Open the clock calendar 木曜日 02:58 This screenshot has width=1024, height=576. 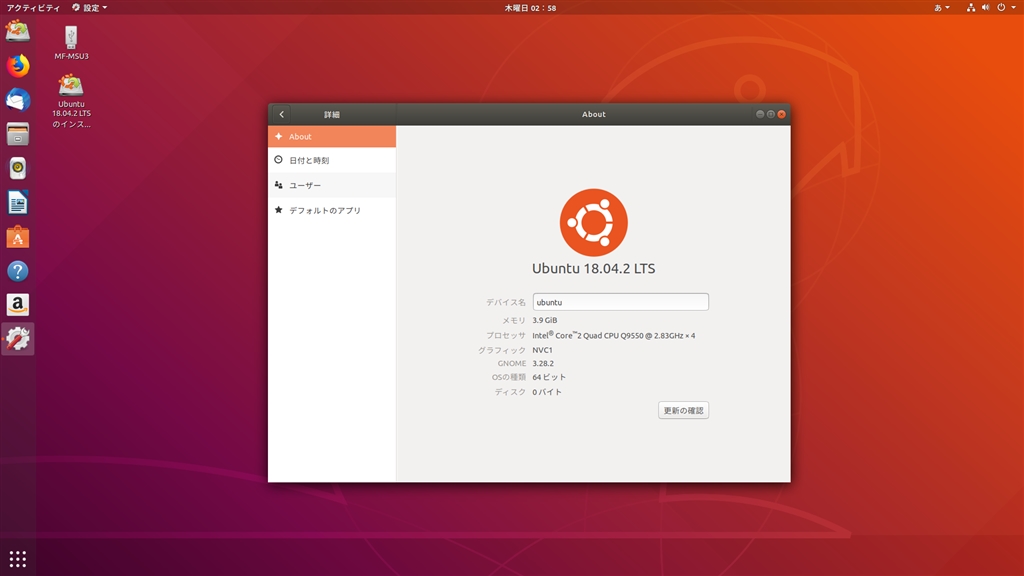[x=530, y=8]
